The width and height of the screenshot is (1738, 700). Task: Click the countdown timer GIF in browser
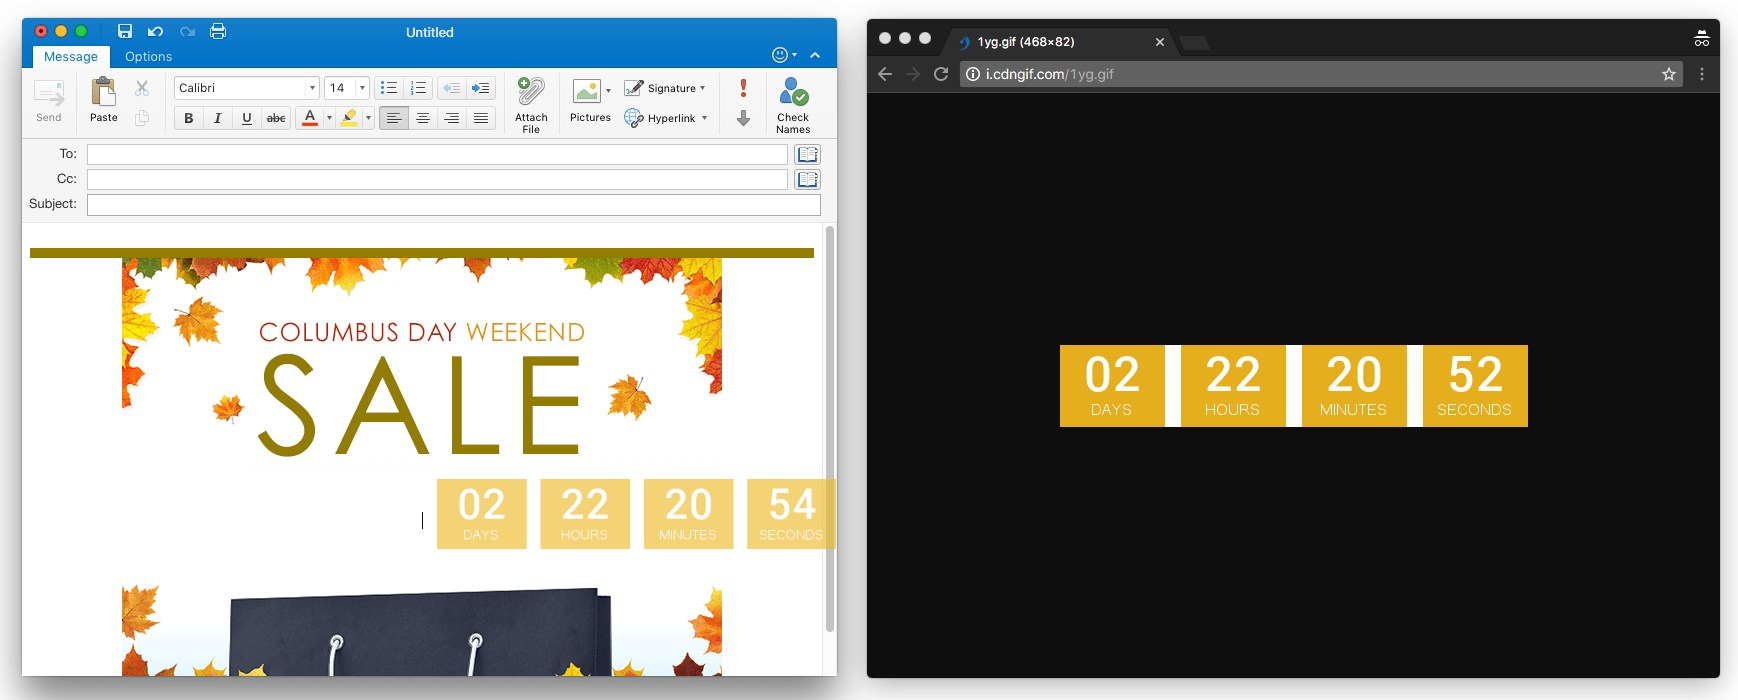1293,386
